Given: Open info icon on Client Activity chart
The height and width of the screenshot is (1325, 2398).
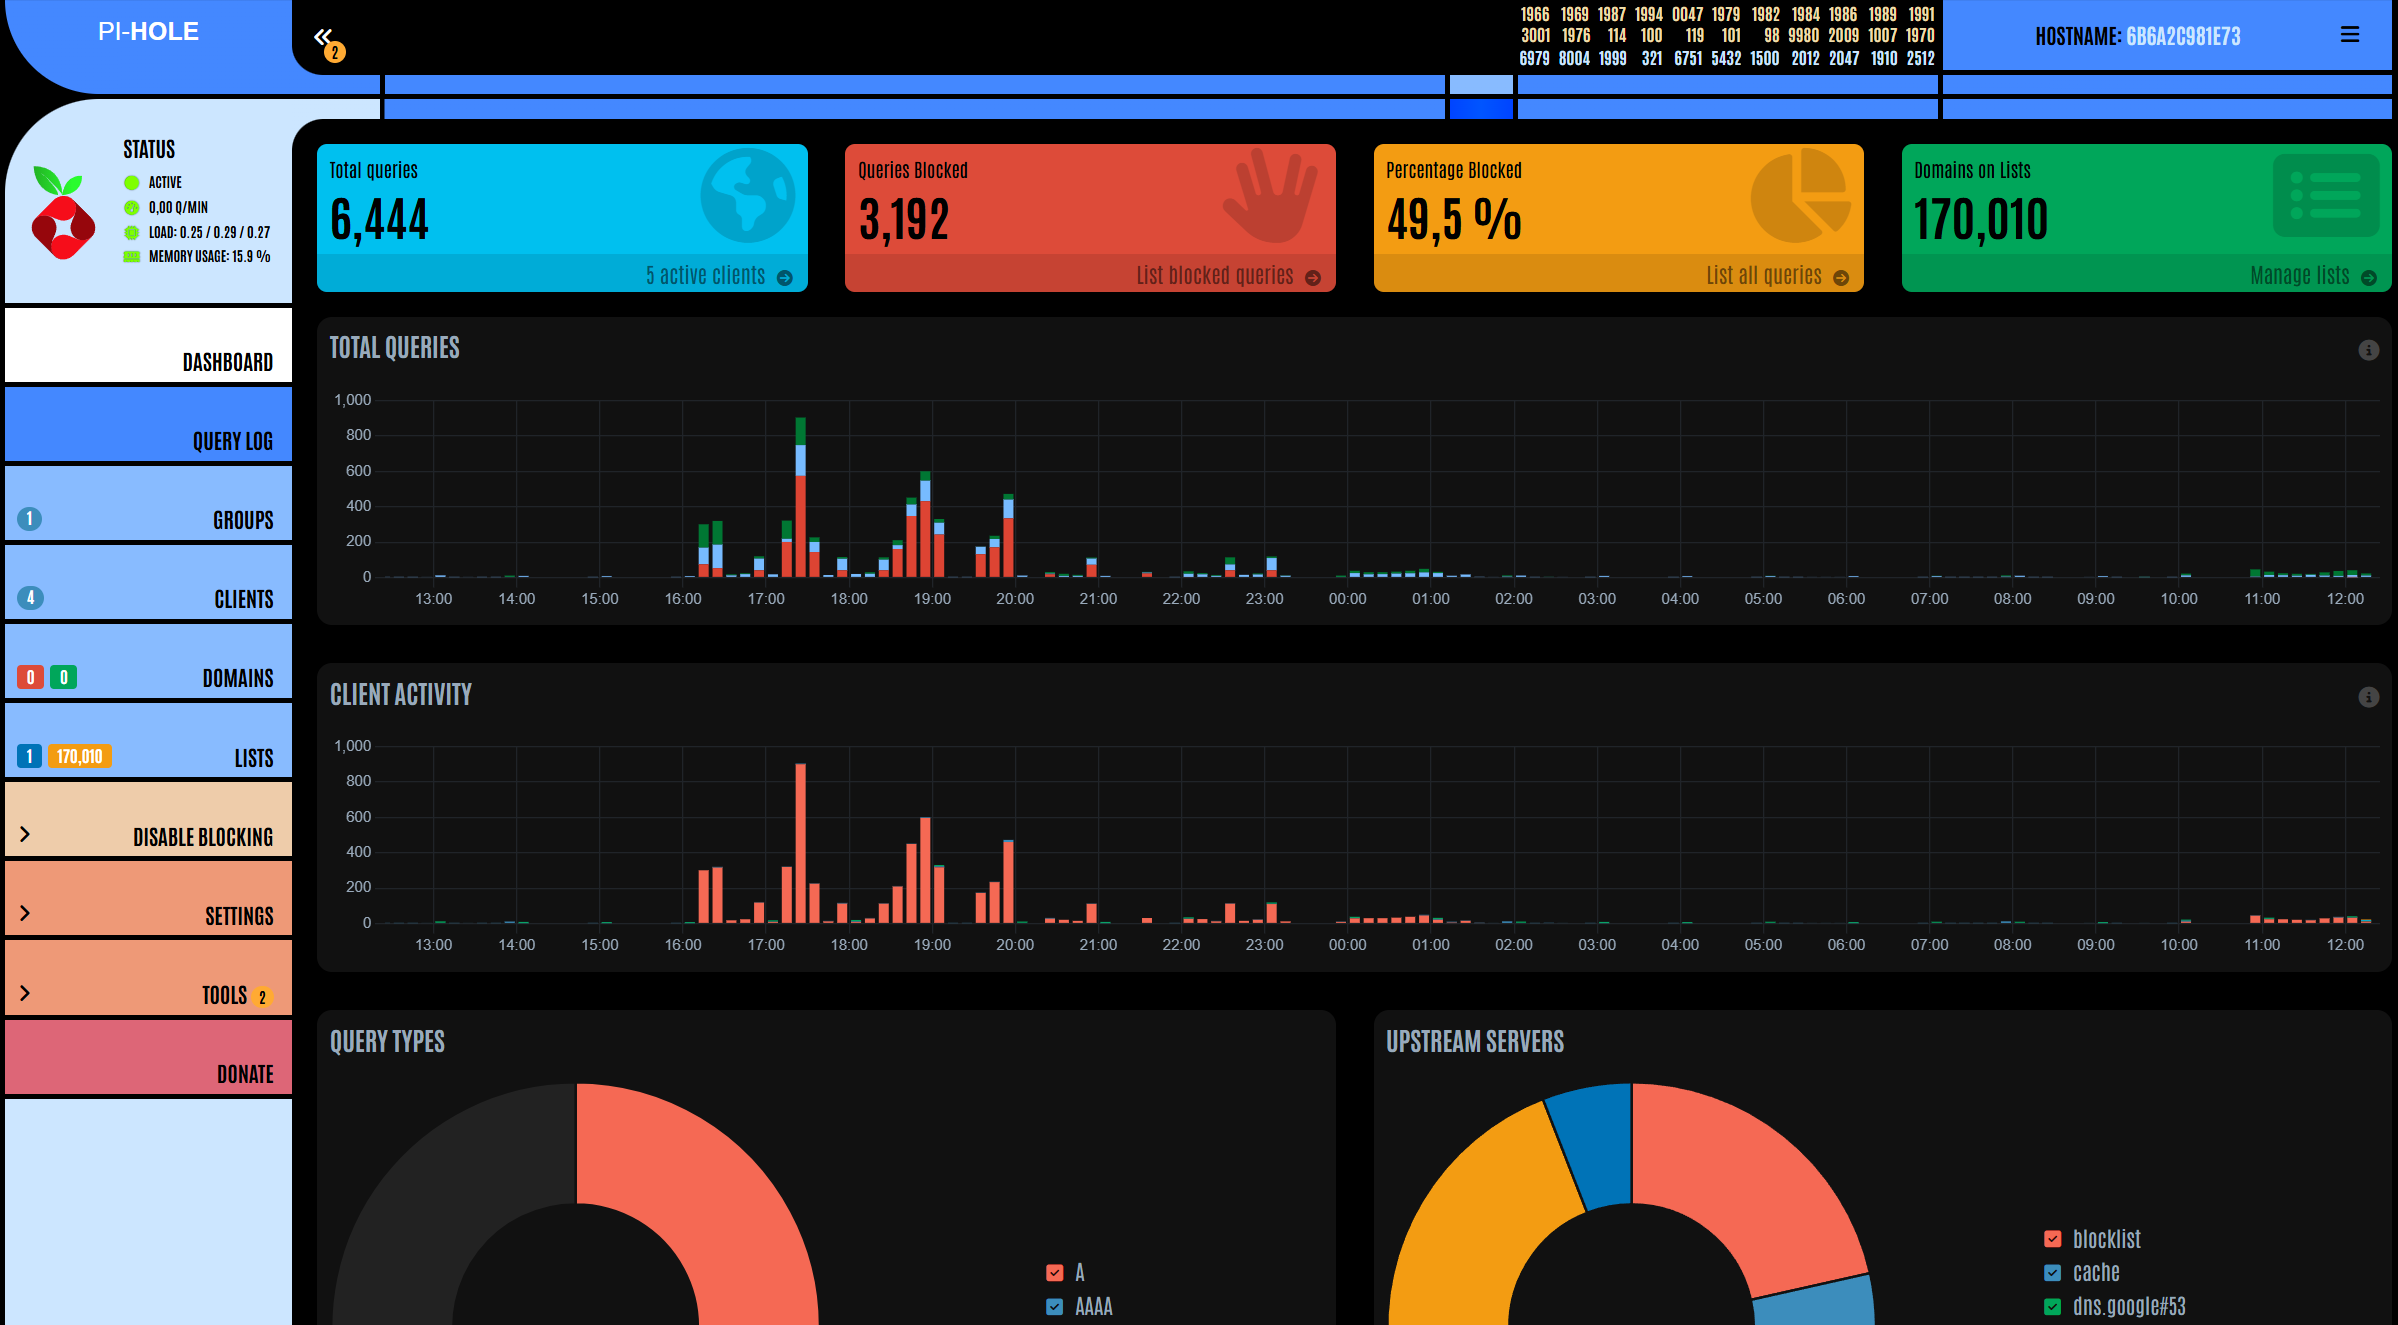Looking at the screenshot, I should [x=2368, y=697].
